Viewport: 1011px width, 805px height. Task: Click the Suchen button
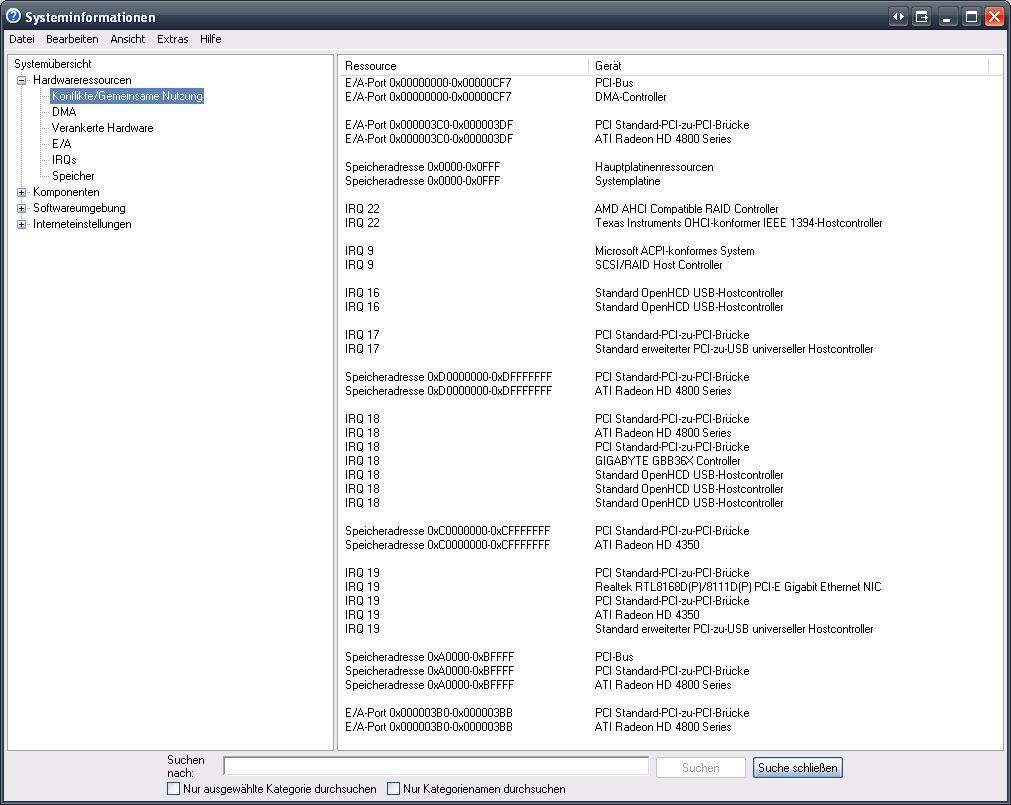coord(700,768)
